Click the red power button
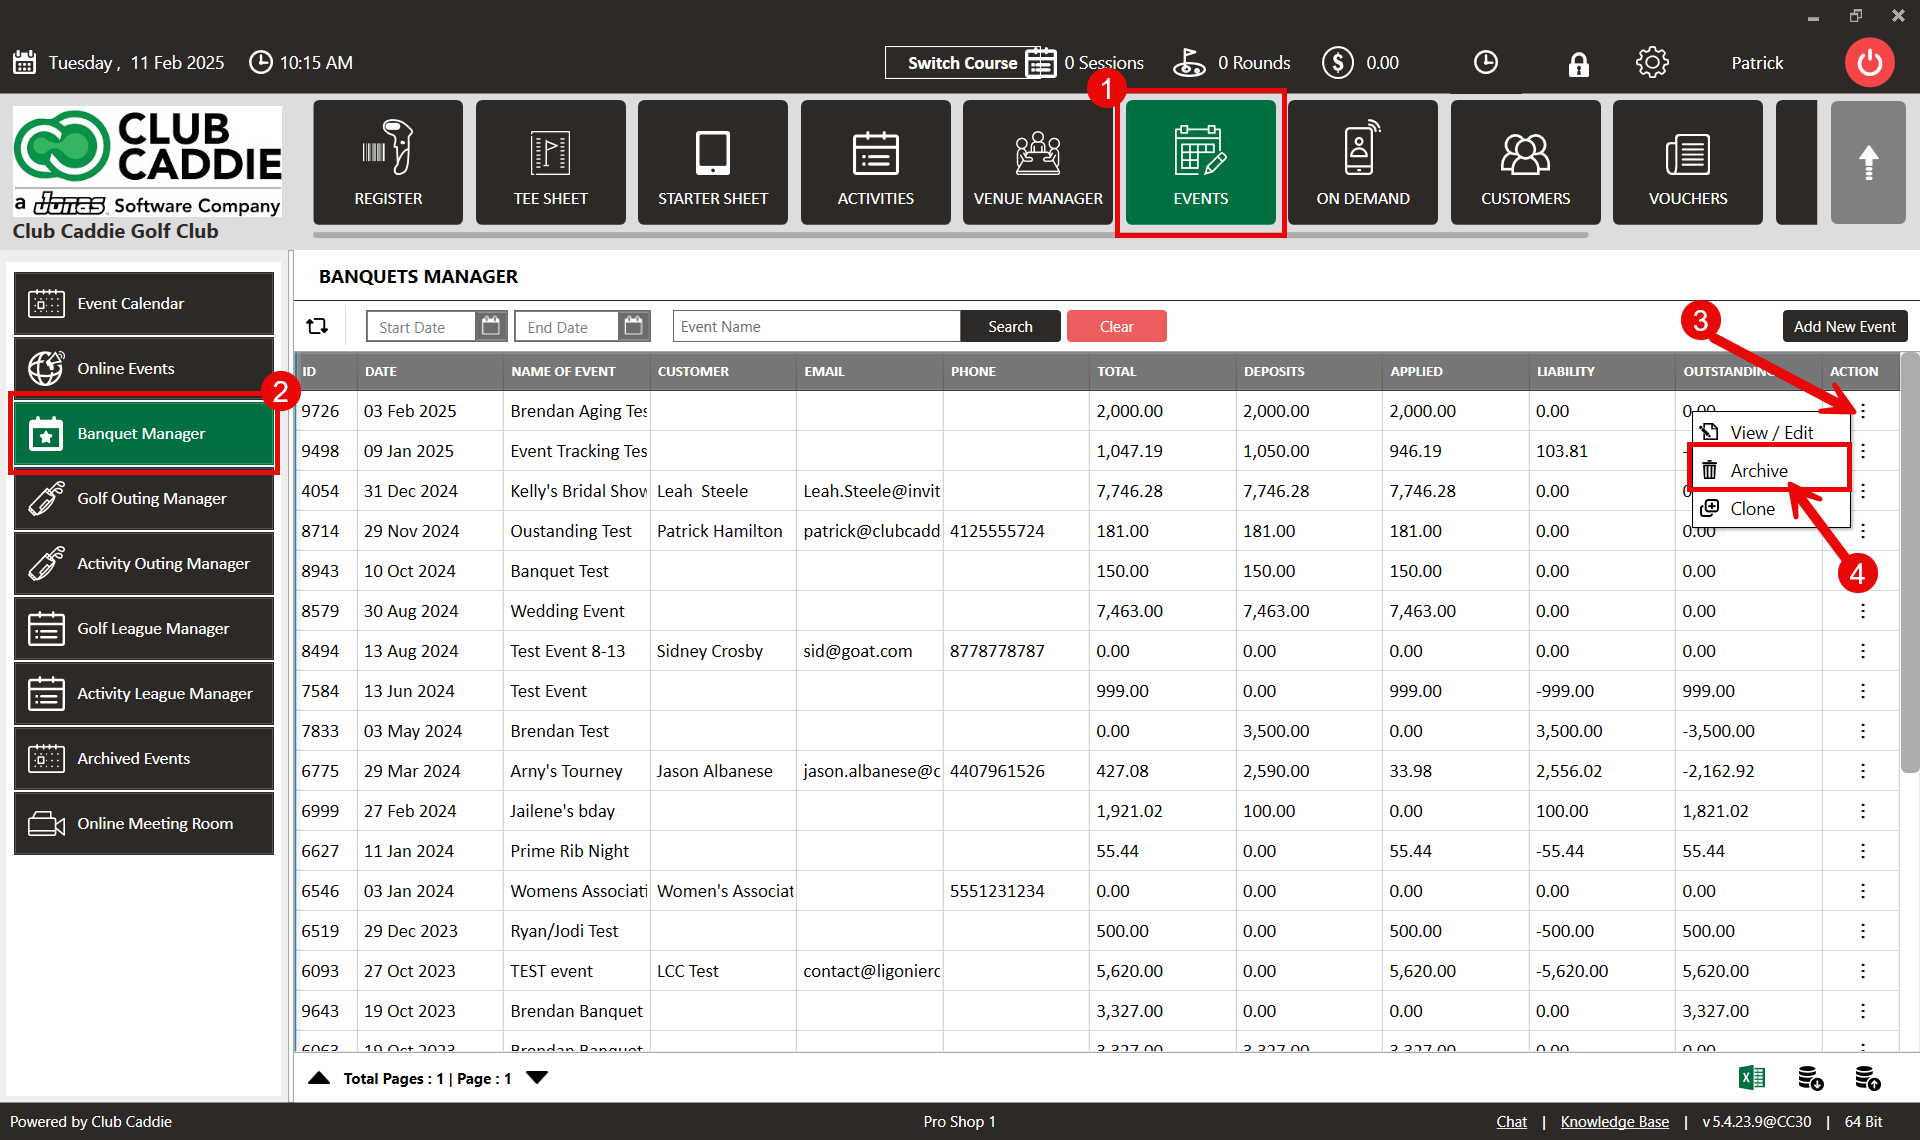1920x1140 pixels. click(x=1869, y=63)
